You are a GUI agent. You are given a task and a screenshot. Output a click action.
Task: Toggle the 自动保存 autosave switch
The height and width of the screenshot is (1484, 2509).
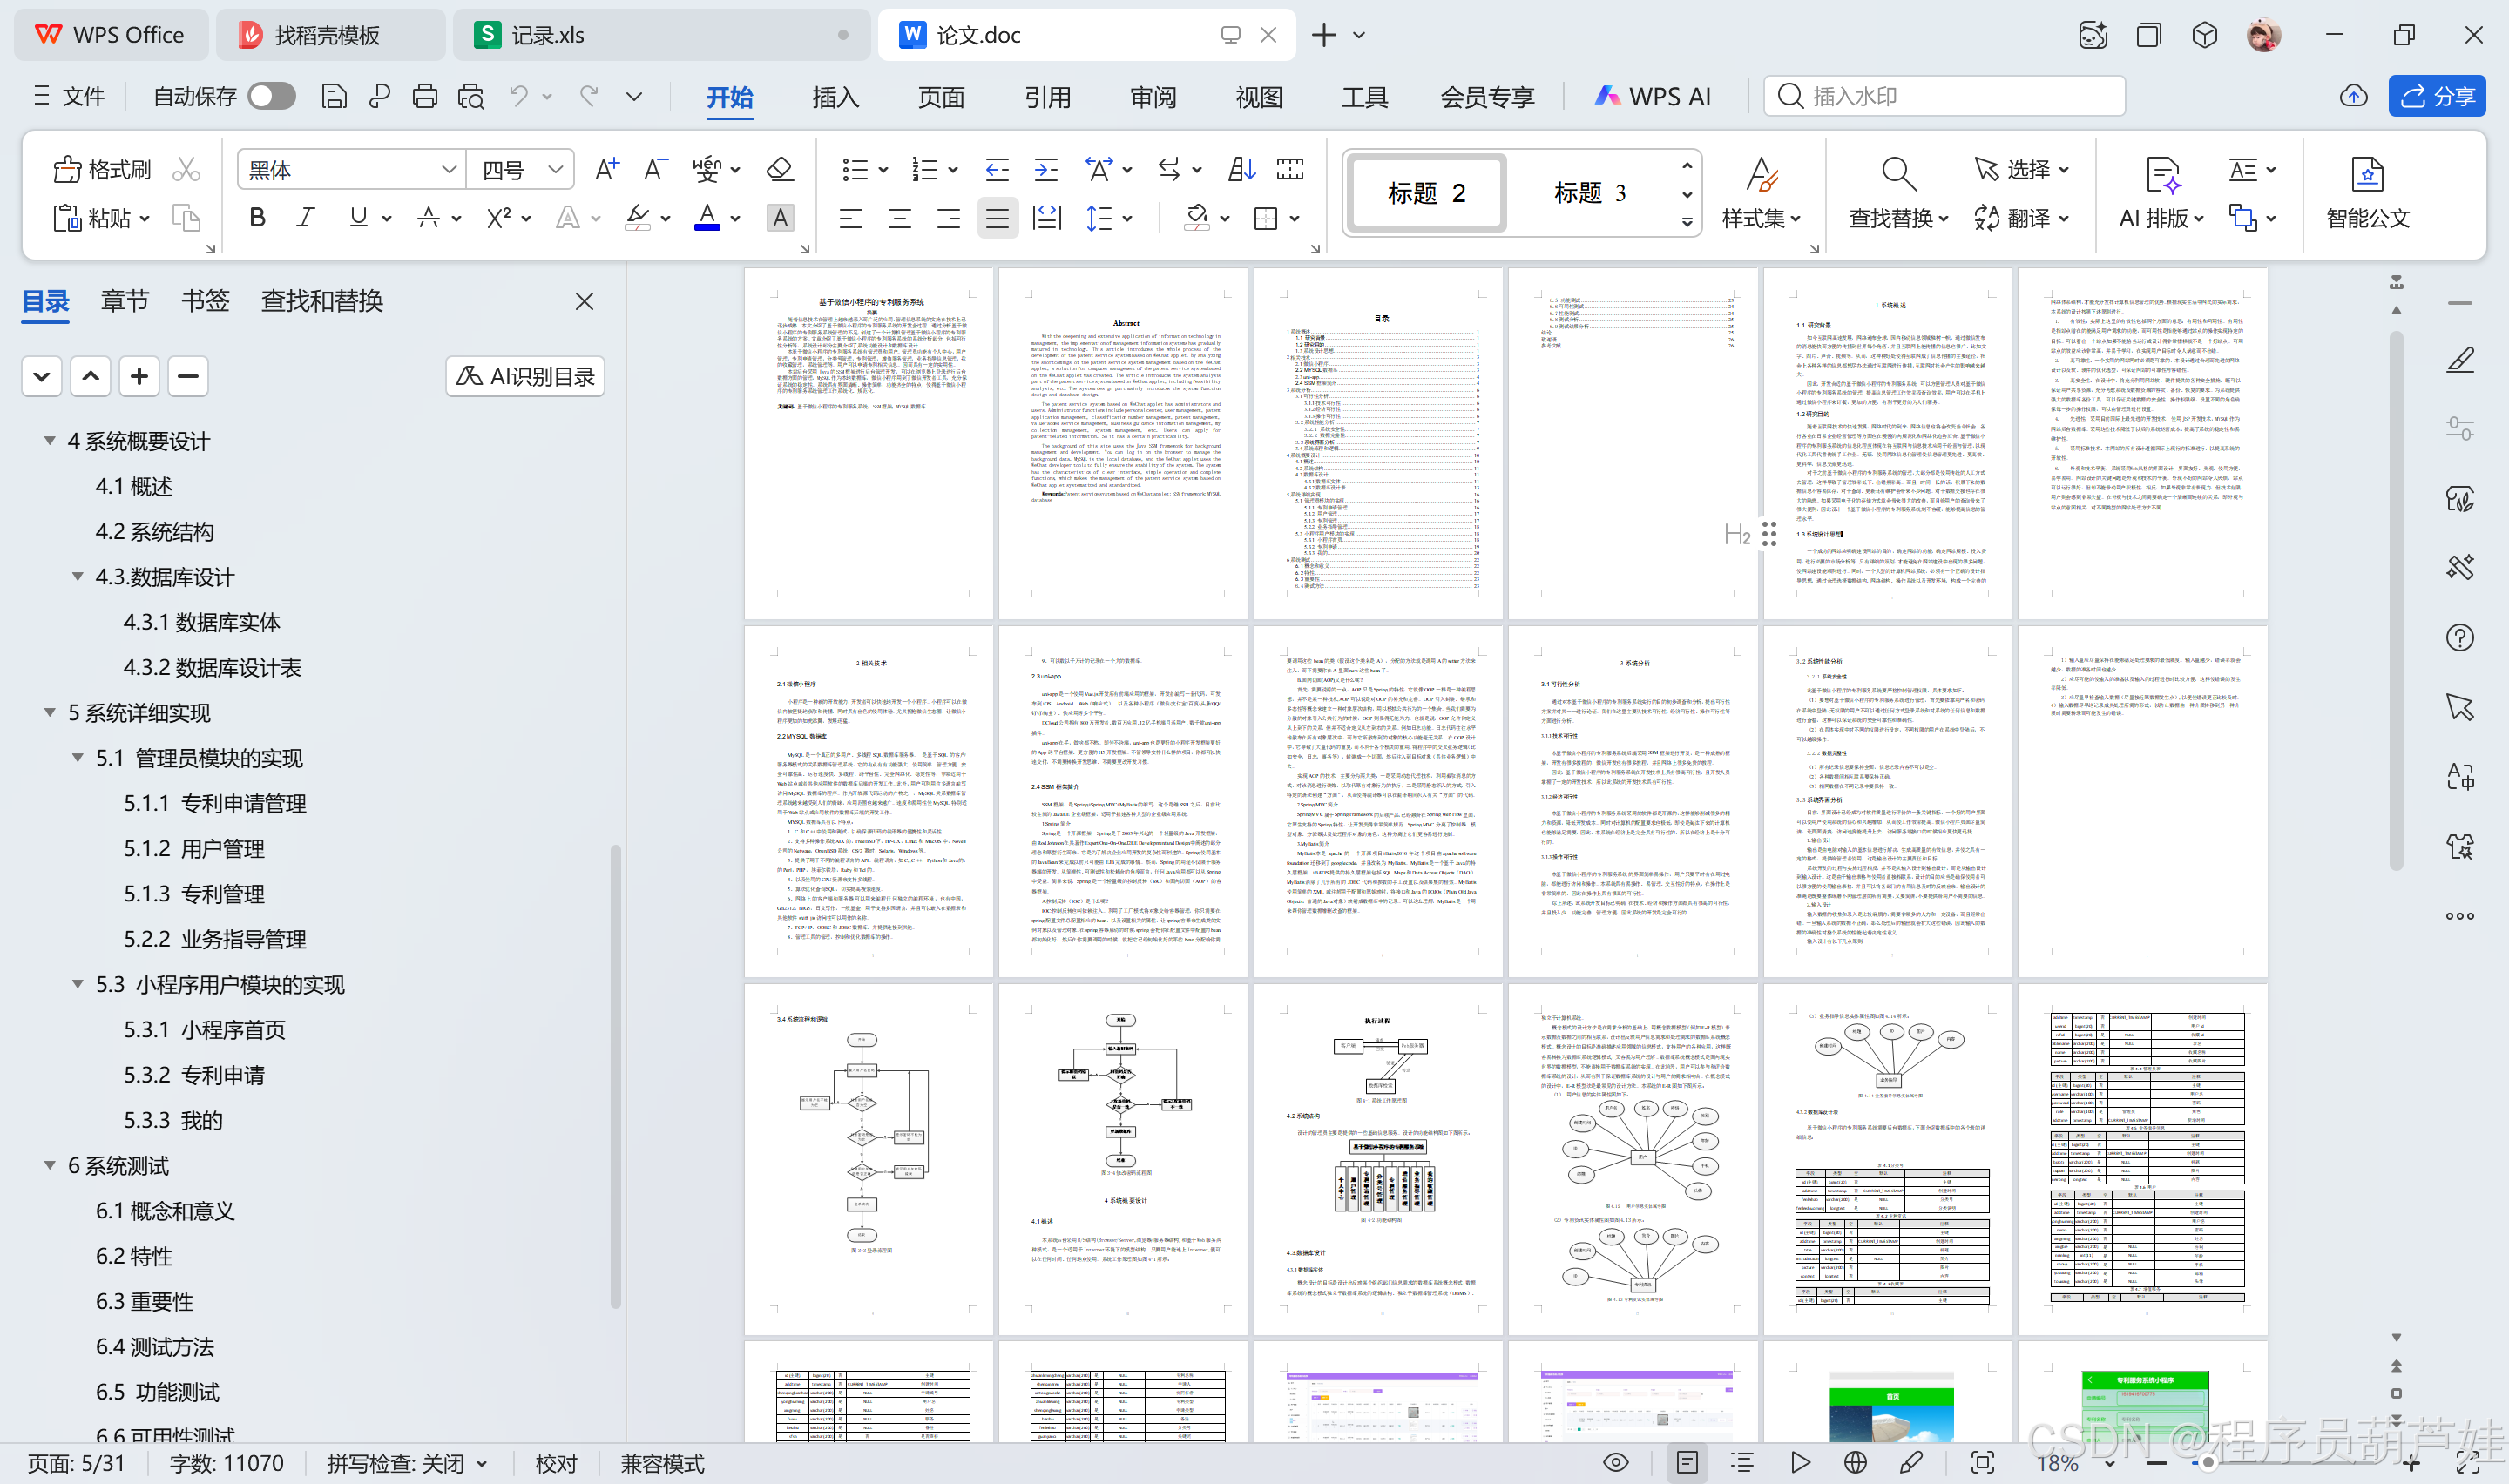(272, 96)
